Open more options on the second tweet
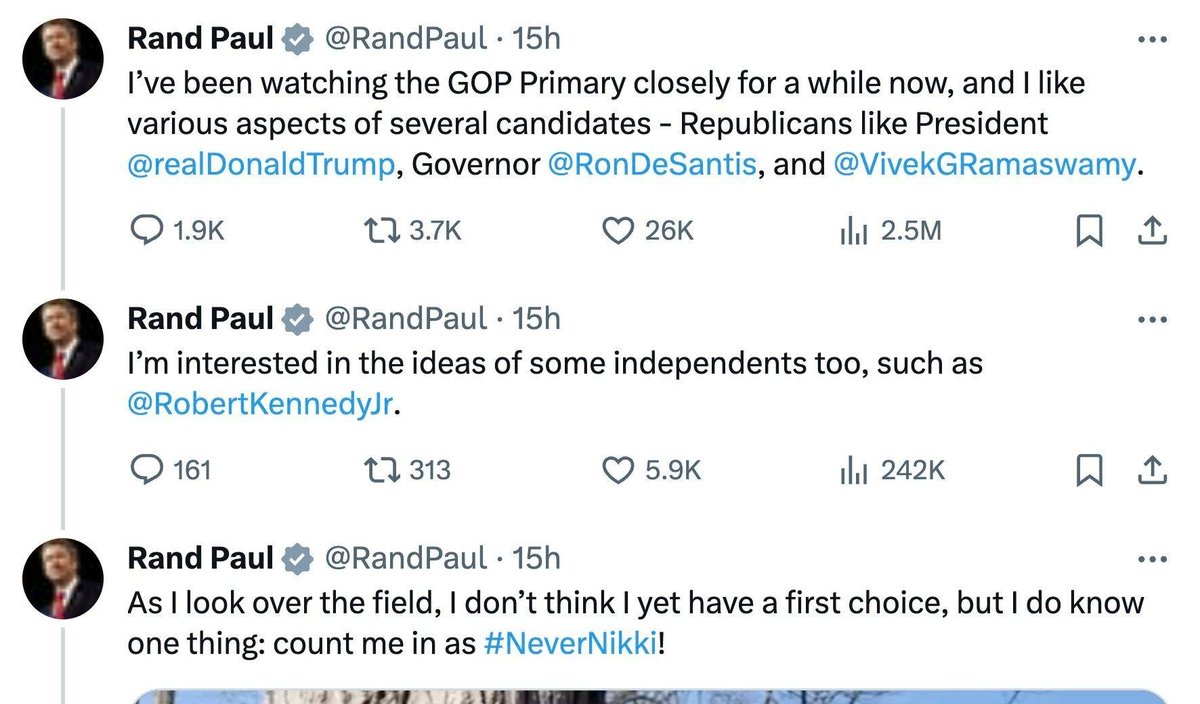1200x704 pixels. coord(1152,320)
